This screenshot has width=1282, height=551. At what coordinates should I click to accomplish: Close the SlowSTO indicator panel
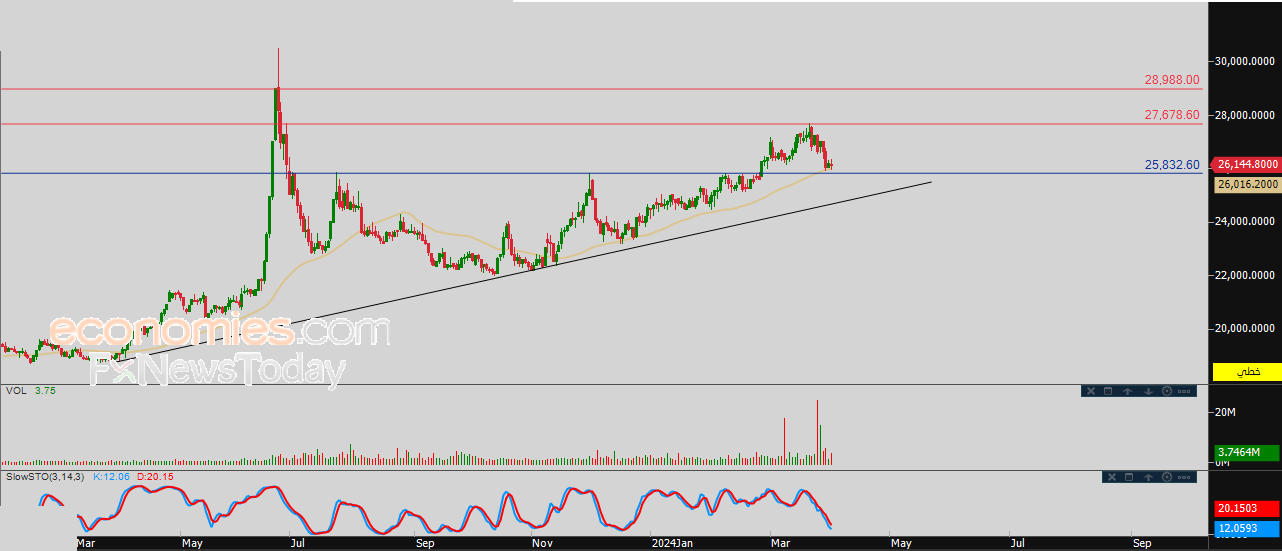point(1112,477)
